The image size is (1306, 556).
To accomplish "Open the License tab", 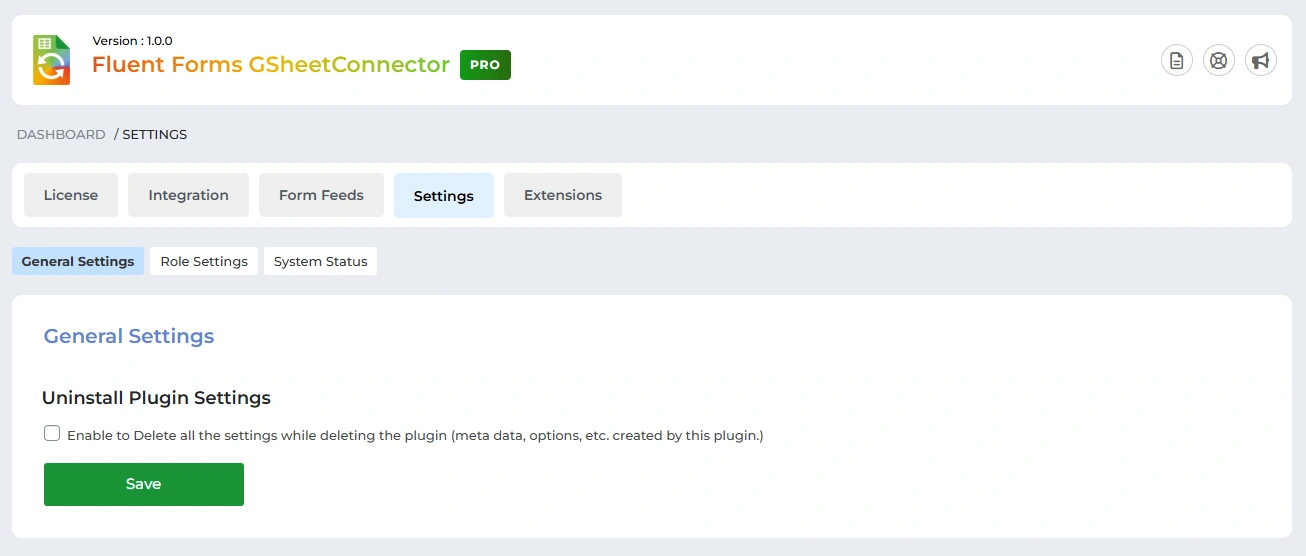I will (x=71, y=195).
